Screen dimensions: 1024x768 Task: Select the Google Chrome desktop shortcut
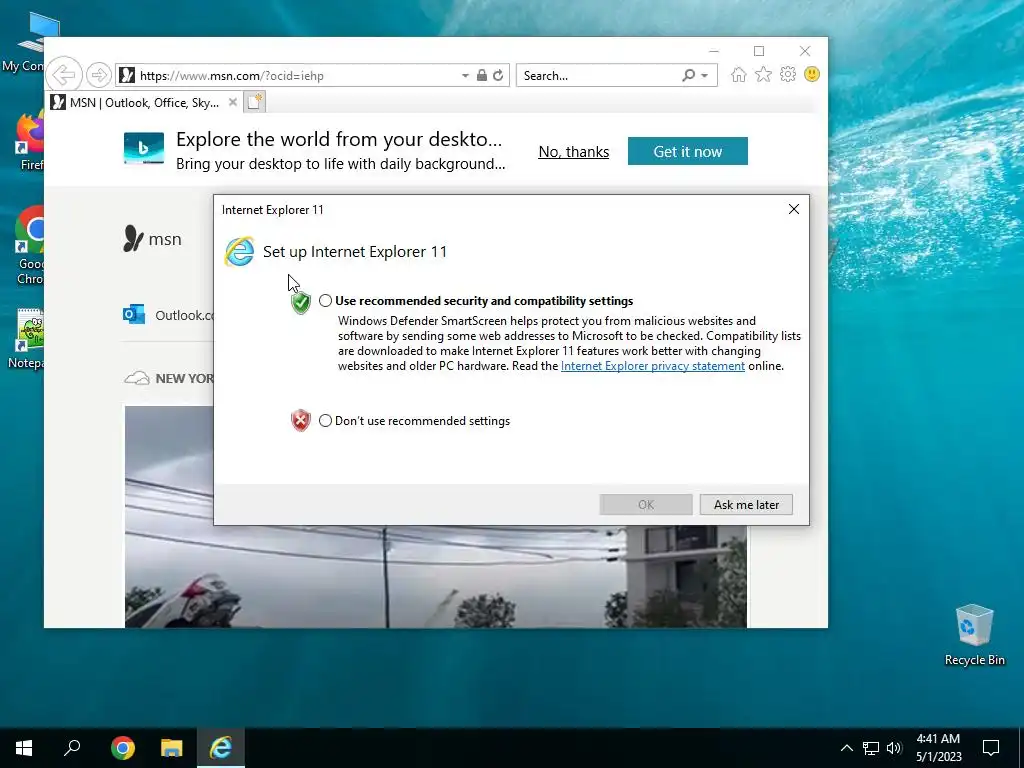pyautogui.click(x=29, y=246)
